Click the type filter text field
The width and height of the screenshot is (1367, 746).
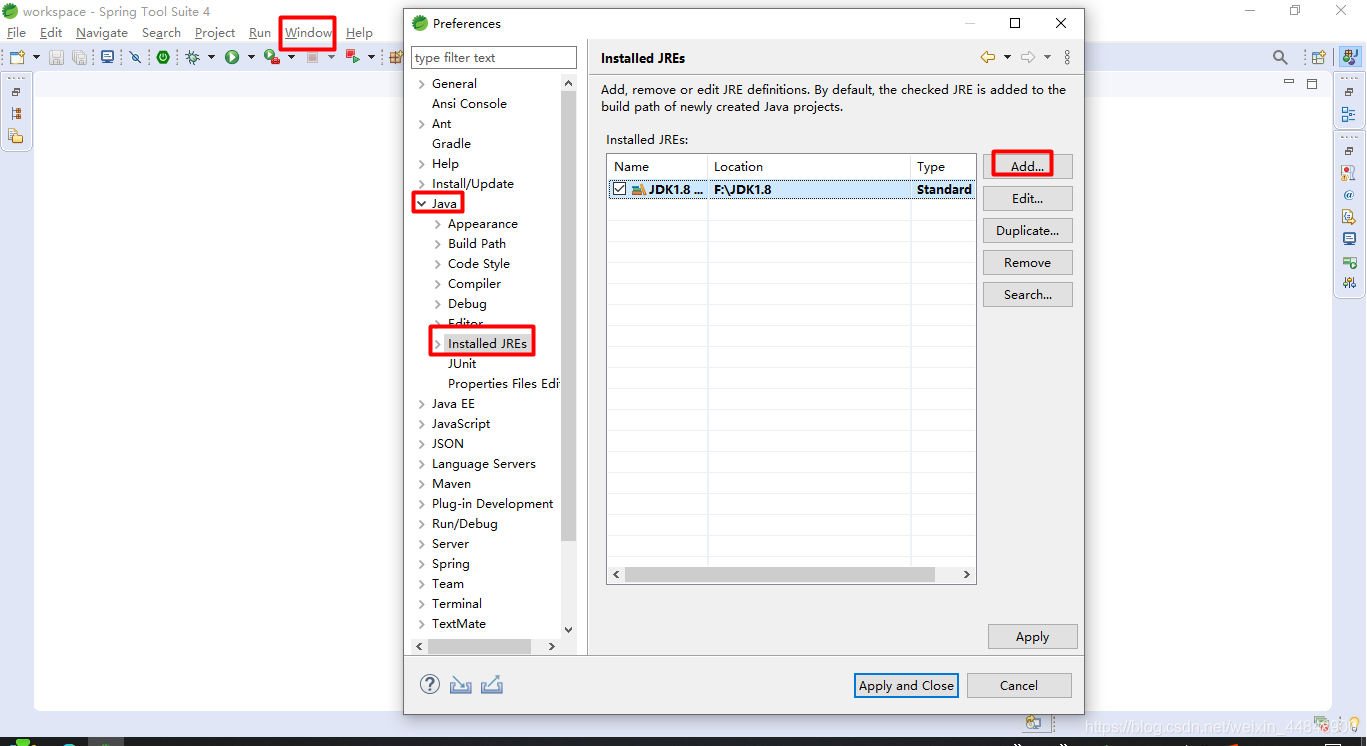point(494,57)
